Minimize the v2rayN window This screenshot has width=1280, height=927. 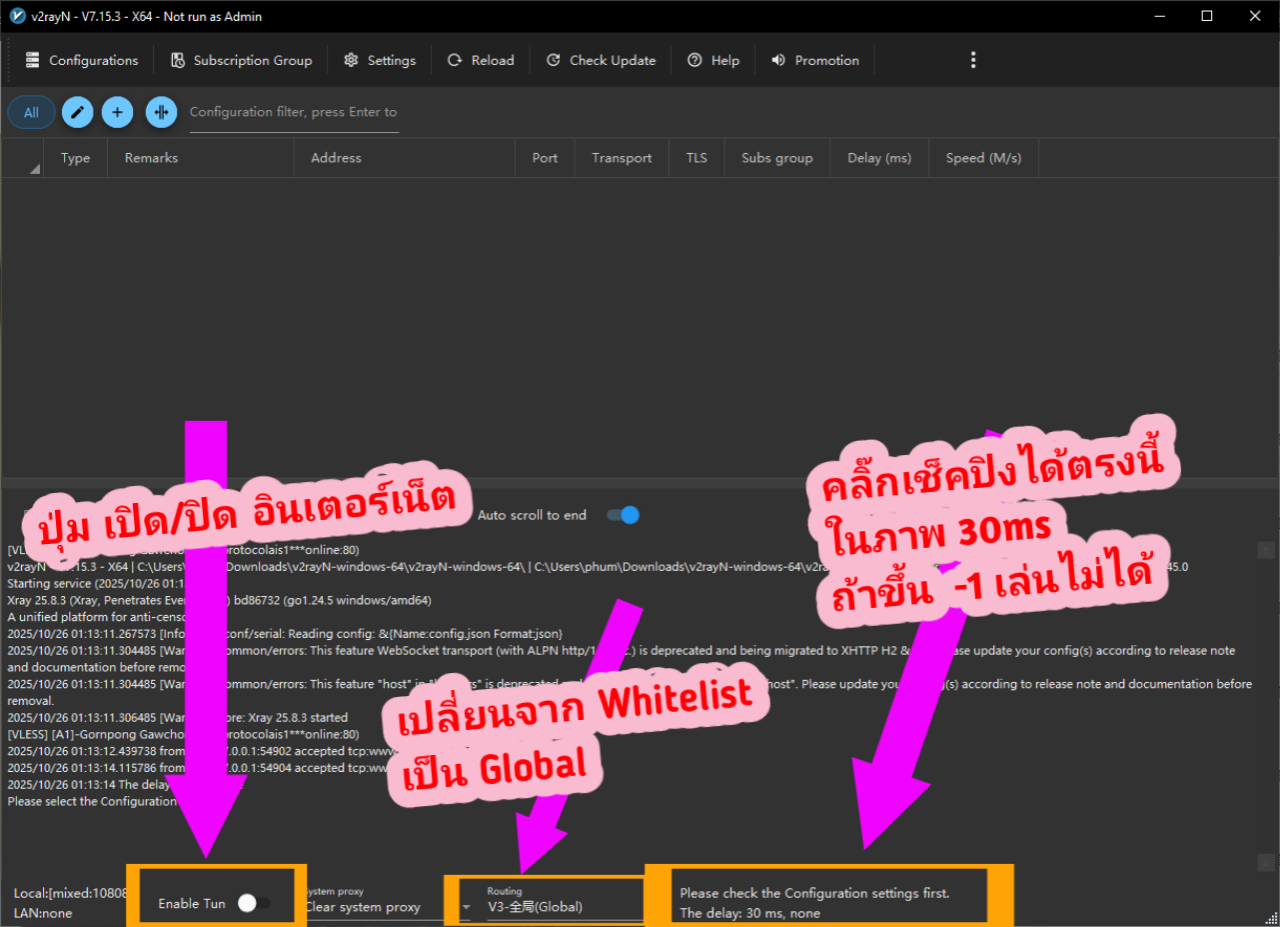point(1159,16)
